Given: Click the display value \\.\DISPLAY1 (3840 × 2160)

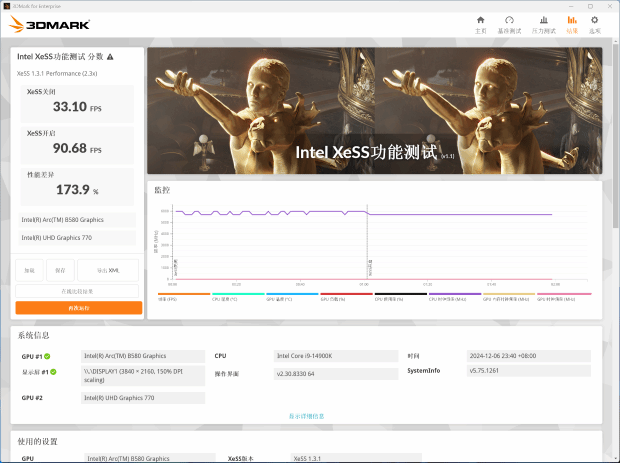Looking at the screenshot, I should [143, 376].
